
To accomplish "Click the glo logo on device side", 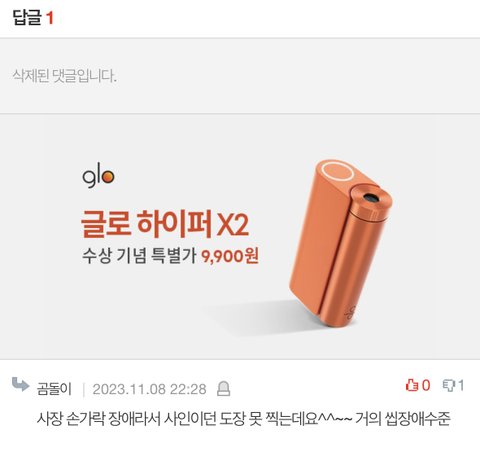I will click(350, 312).
